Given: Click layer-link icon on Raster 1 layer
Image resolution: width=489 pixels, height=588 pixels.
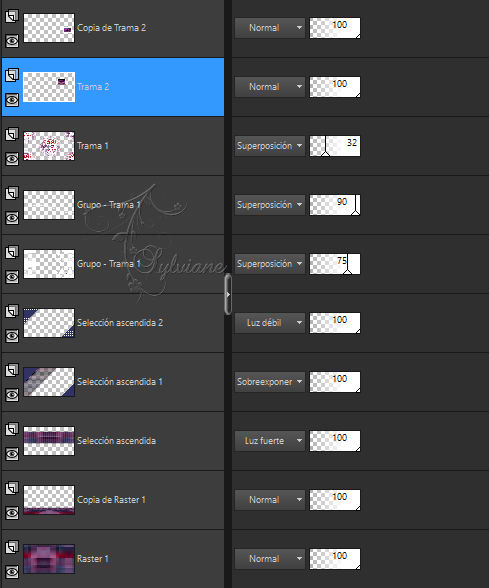Looking at the screenshot, I should tap(12, 547).
